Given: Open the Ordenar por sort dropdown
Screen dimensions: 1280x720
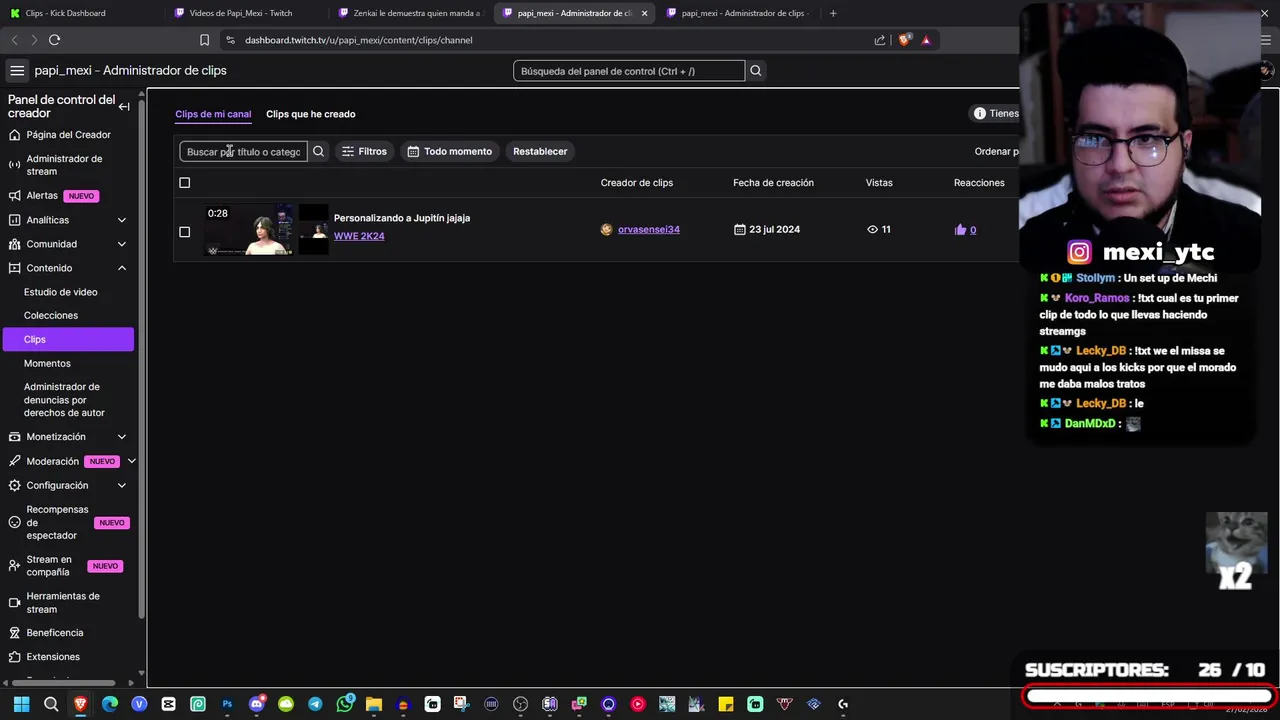Looking at the screenshot, I should click(x=996, y=151).
